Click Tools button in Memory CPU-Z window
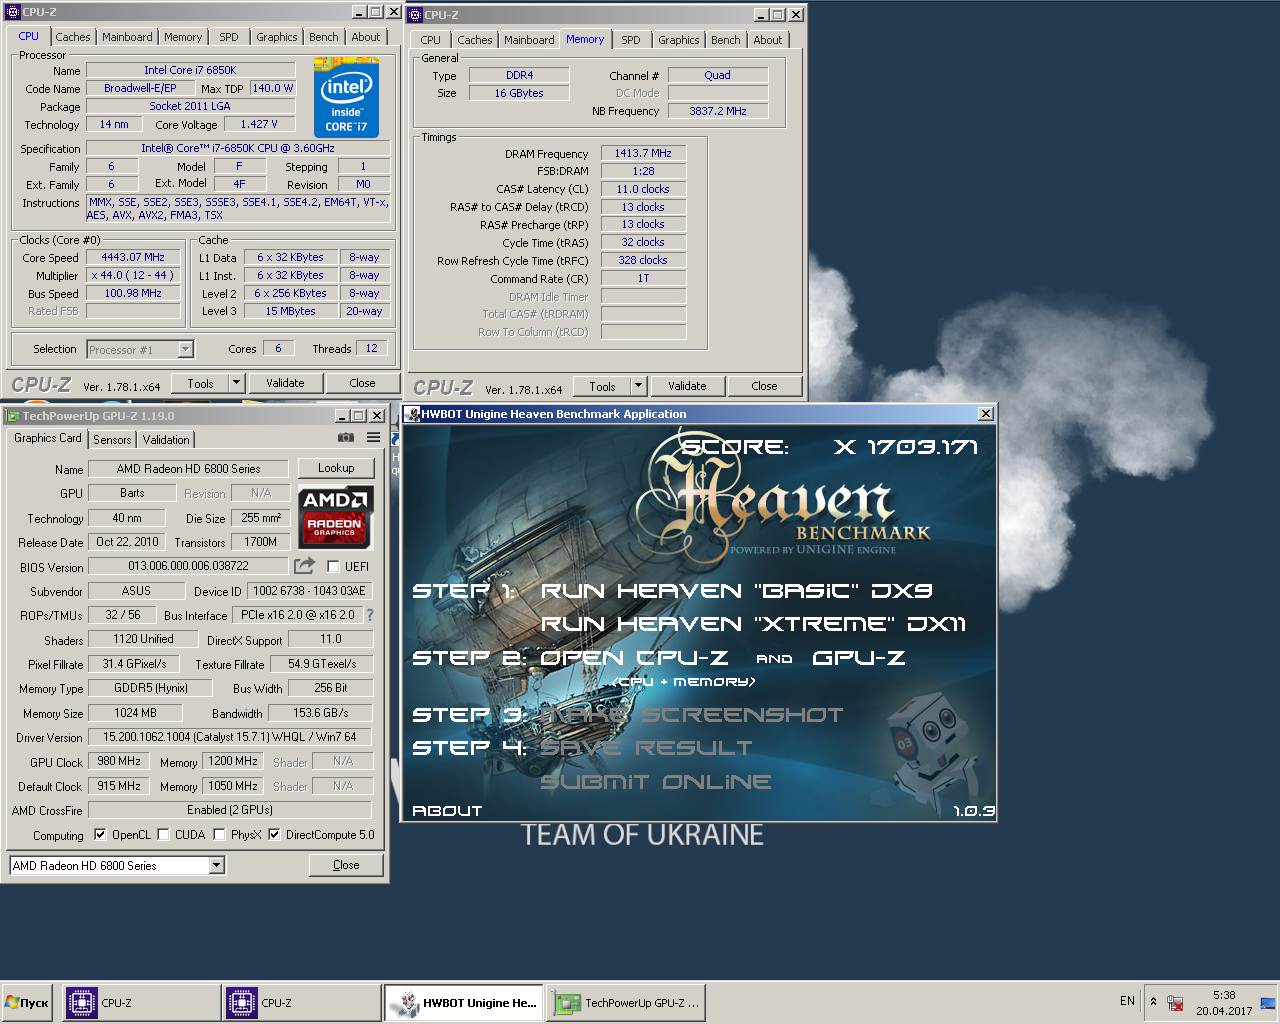 click(x=602, y=386)
